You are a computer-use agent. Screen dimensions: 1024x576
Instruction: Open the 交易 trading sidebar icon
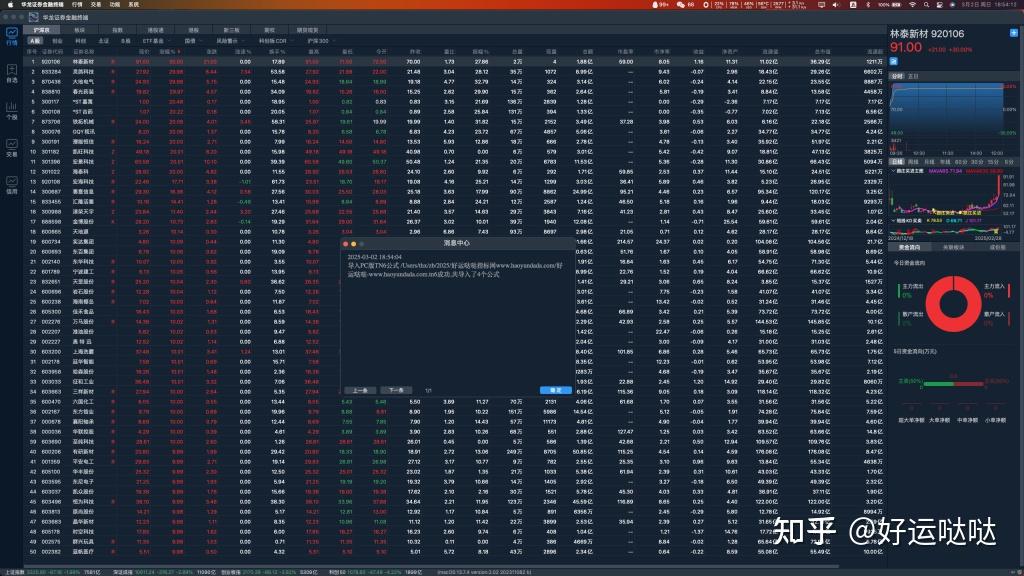tap(11, 145)
